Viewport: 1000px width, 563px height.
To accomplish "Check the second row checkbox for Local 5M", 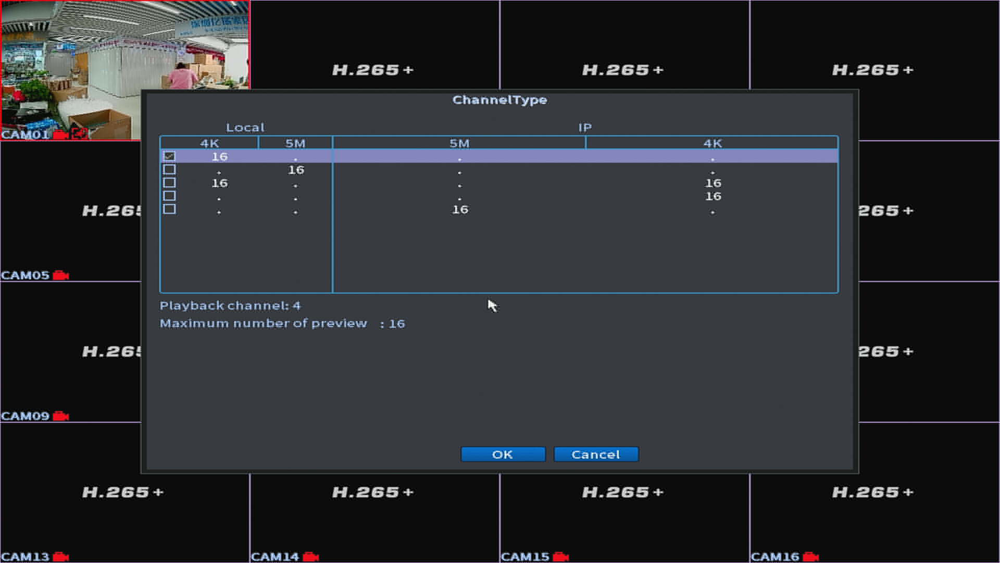I will point(169,170).
